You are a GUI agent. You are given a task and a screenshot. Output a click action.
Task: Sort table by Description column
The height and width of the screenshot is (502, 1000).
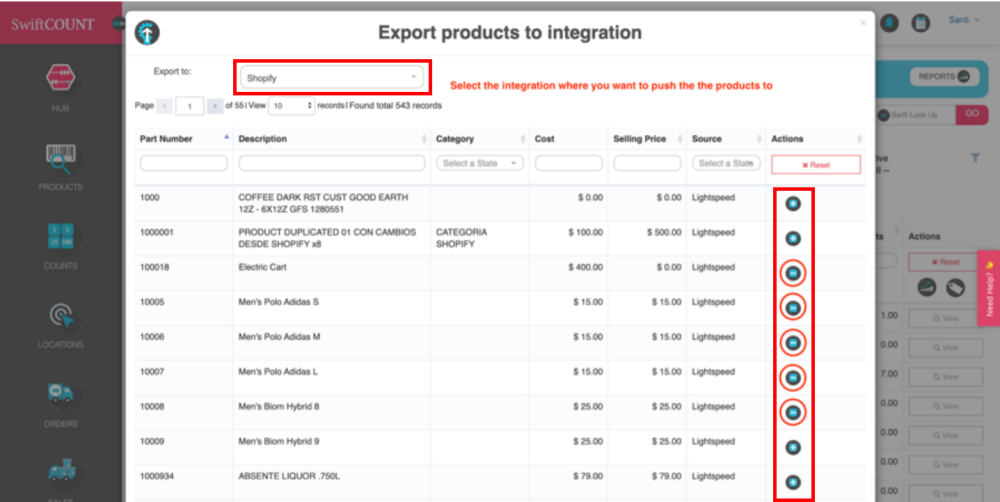tap(424, 139)
